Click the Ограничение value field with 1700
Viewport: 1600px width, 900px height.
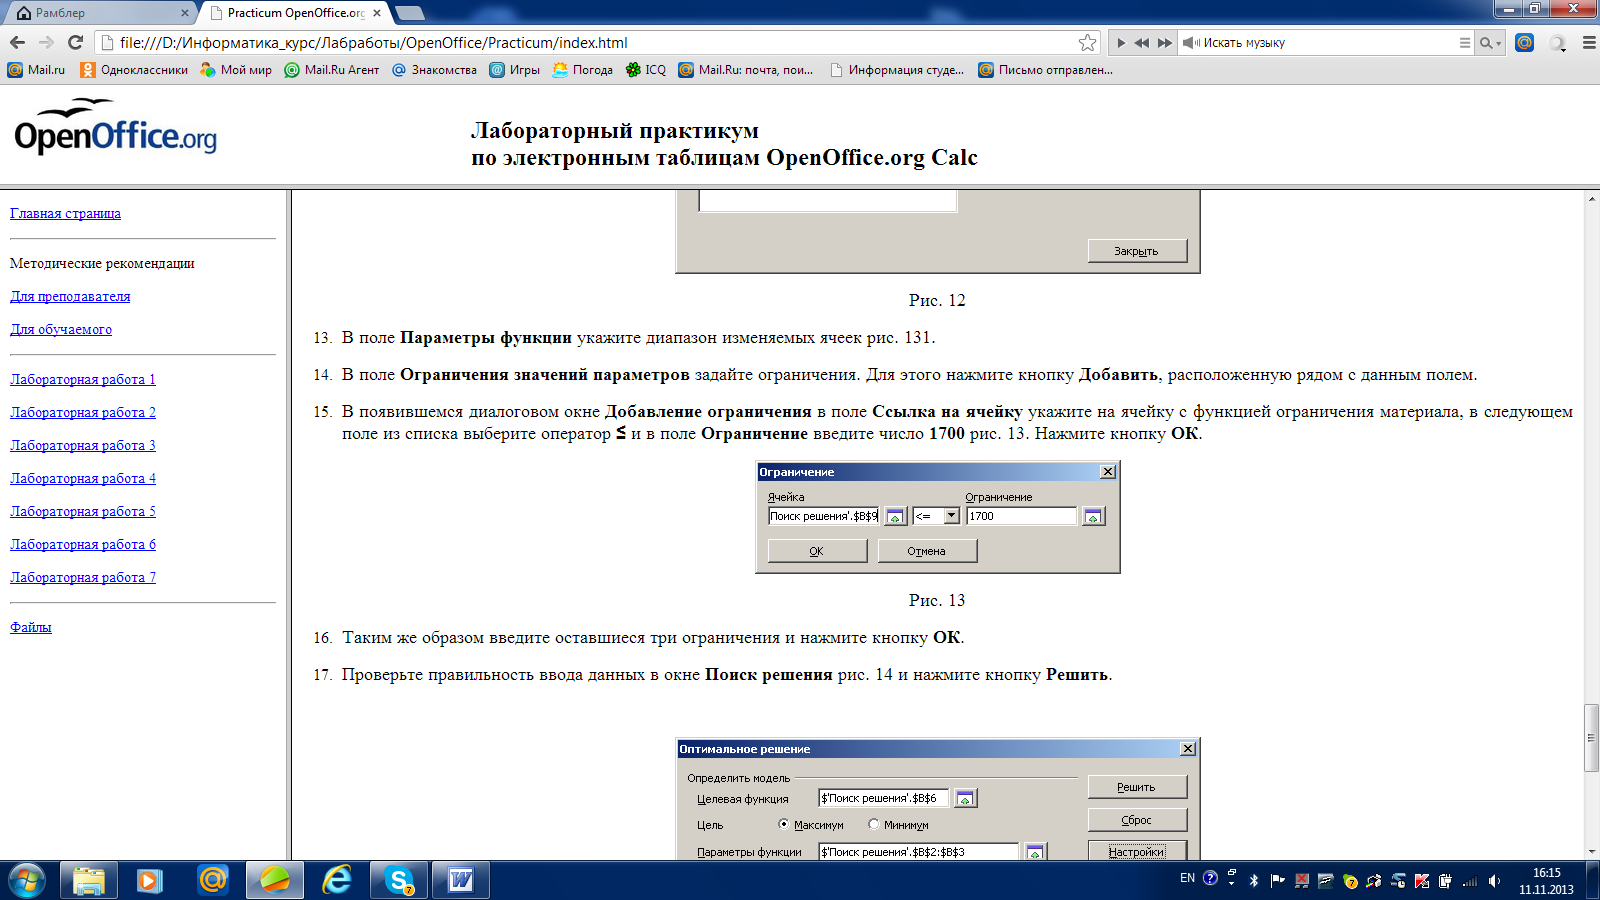pyautogui.click(x=1021, y=516)
